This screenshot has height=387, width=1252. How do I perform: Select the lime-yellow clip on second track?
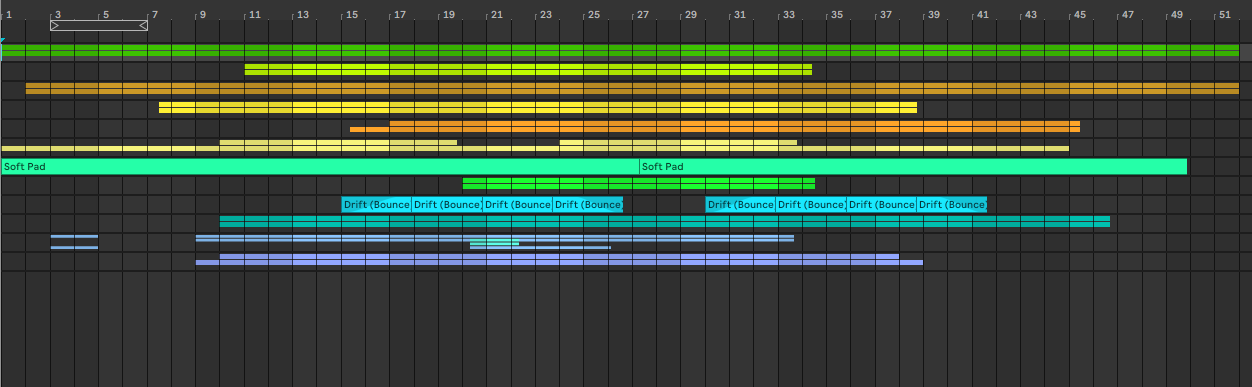(x=528, y=69)
